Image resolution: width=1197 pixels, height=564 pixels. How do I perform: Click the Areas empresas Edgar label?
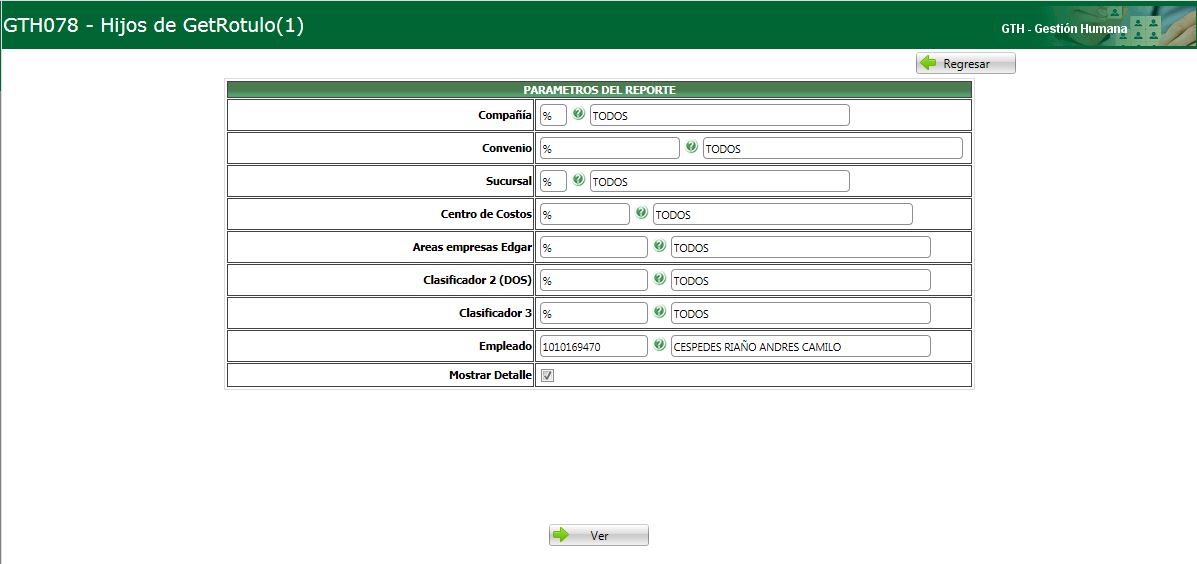473,247
